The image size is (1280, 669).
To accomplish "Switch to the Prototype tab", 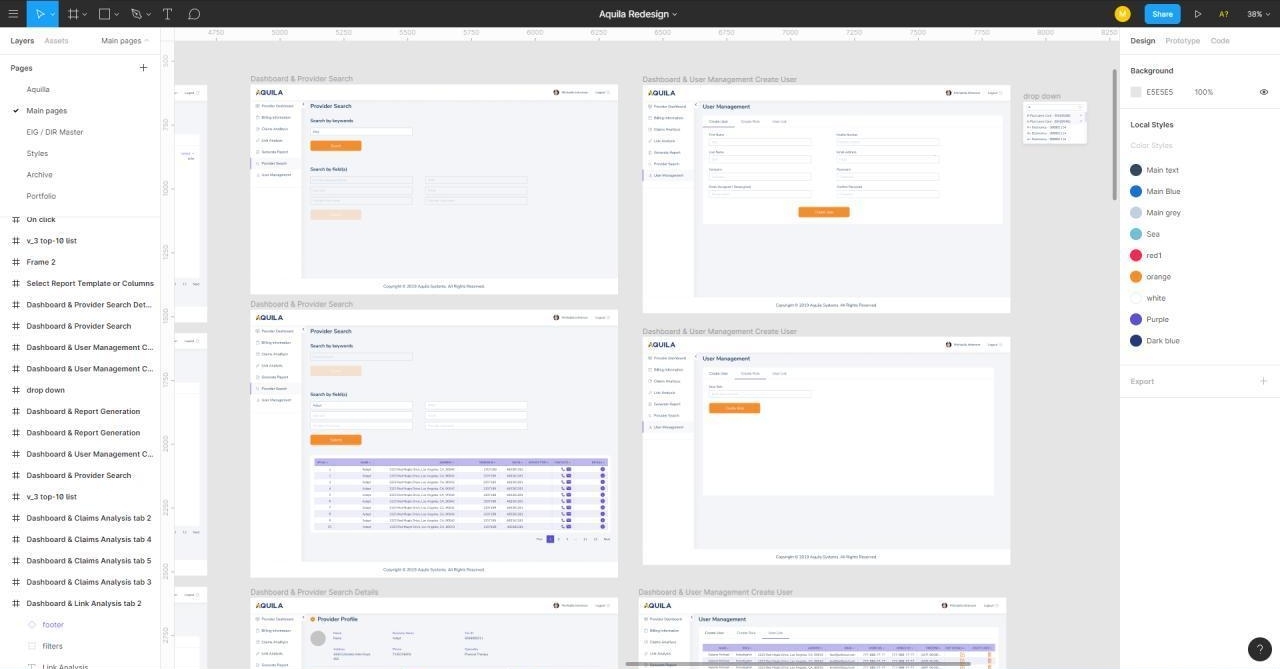I will point(1183,40).
